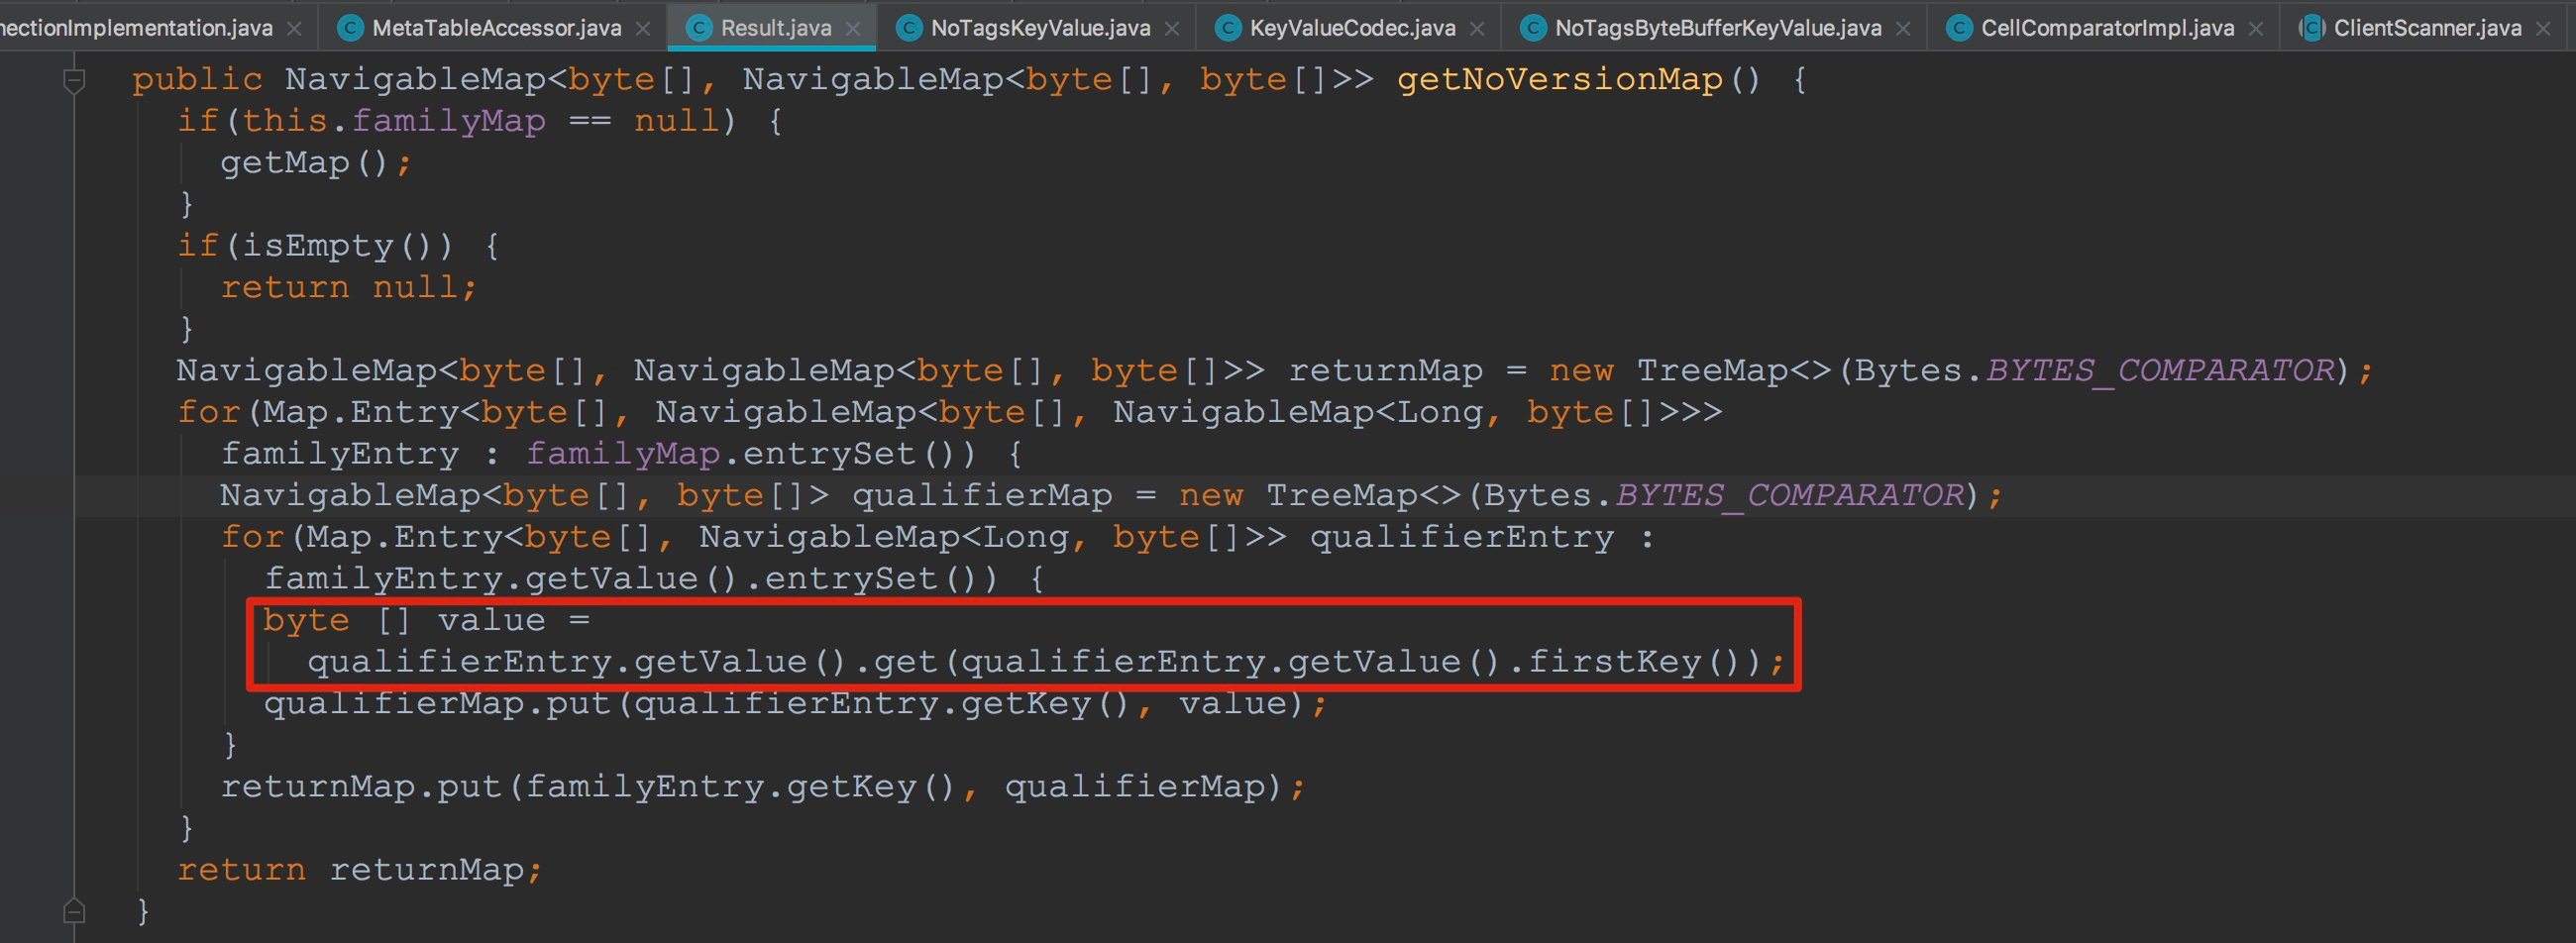Close the partially visible ectionImplementation.java tab
Screen dimensions: 2576x943
tap(294, 29)
